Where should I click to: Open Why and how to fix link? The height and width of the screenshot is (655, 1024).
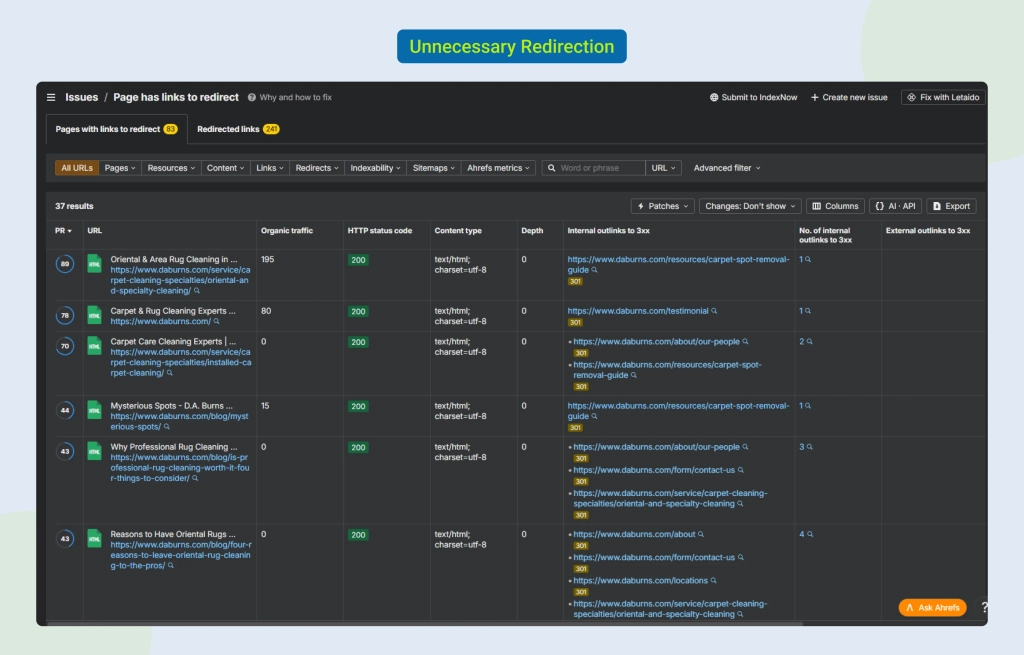coord(295,97)
